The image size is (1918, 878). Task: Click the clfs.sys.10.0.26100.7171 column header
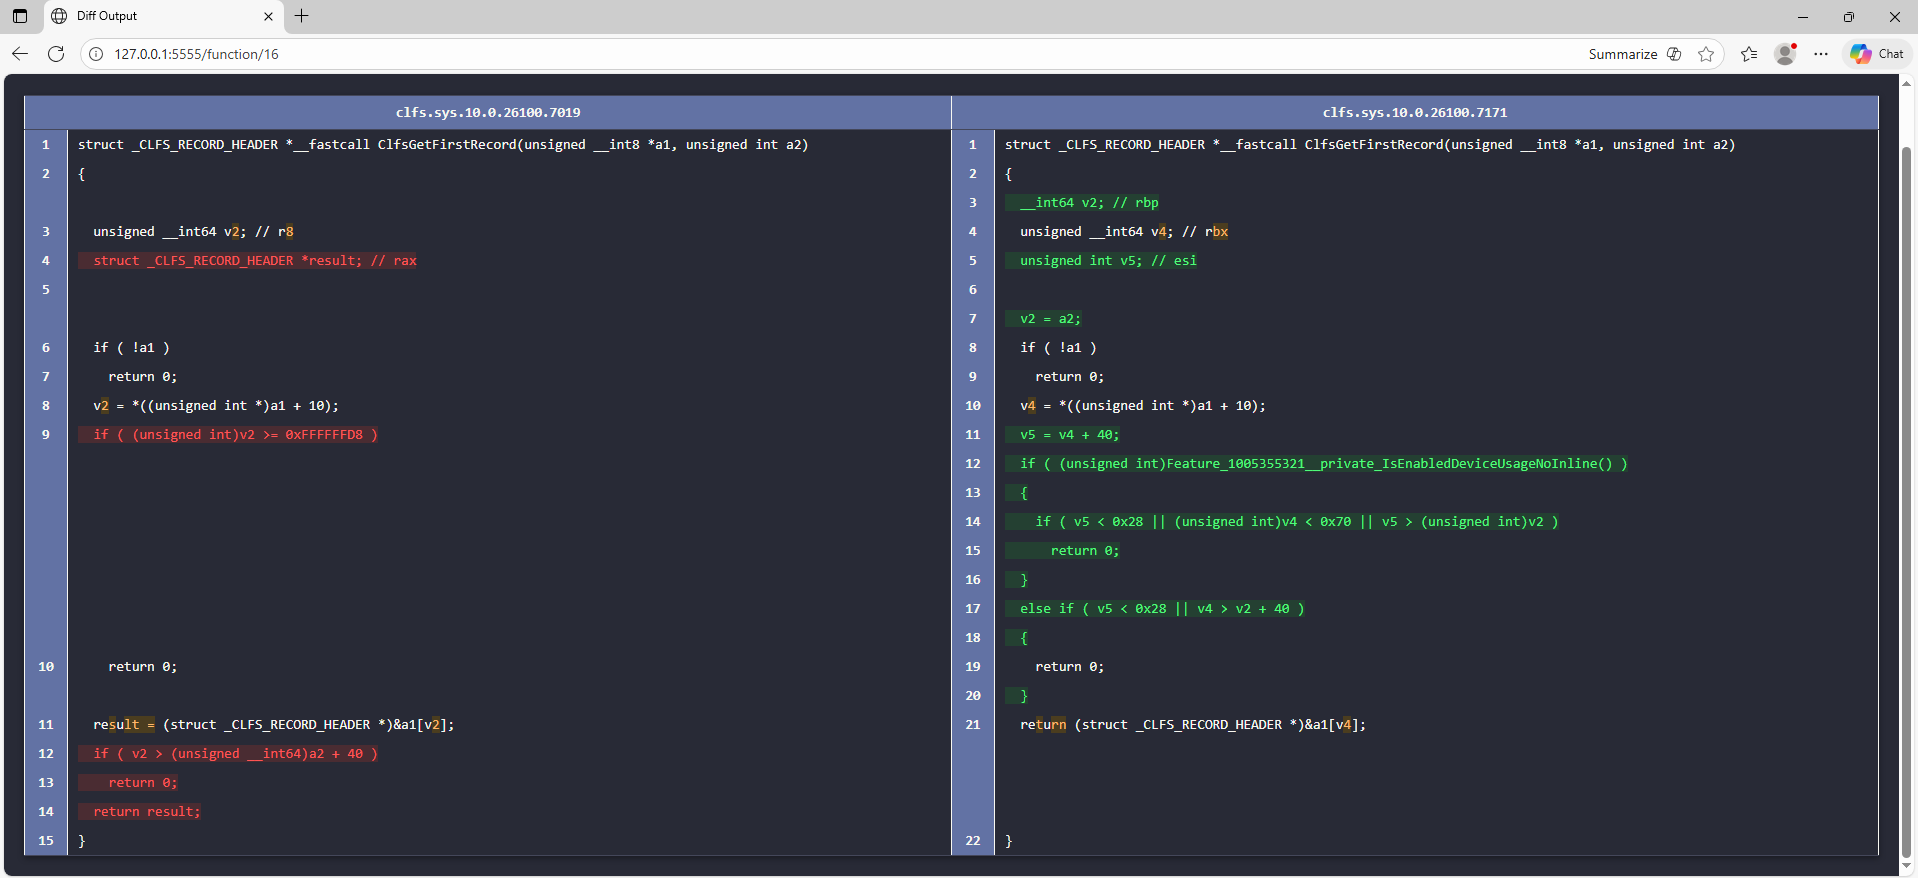pos(1414,113)
